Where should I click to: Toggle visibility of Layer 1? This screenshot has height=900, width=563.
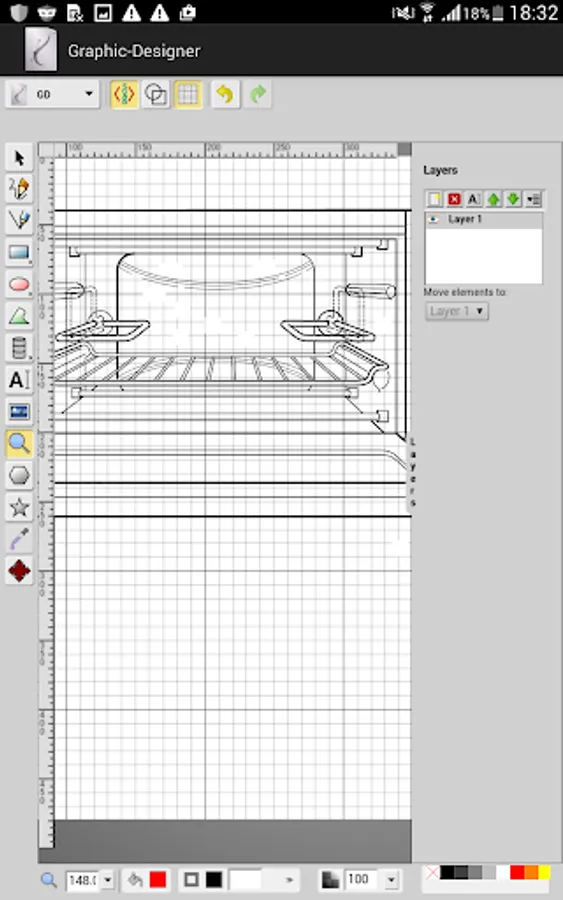(x=434, y=219)
